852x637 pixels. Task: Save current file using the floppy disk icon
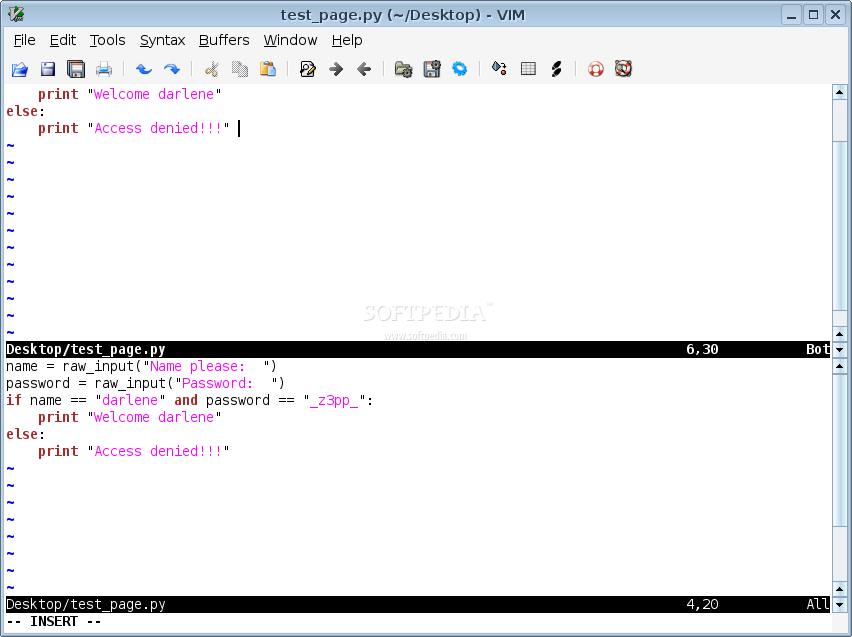(x=48, y=69)
